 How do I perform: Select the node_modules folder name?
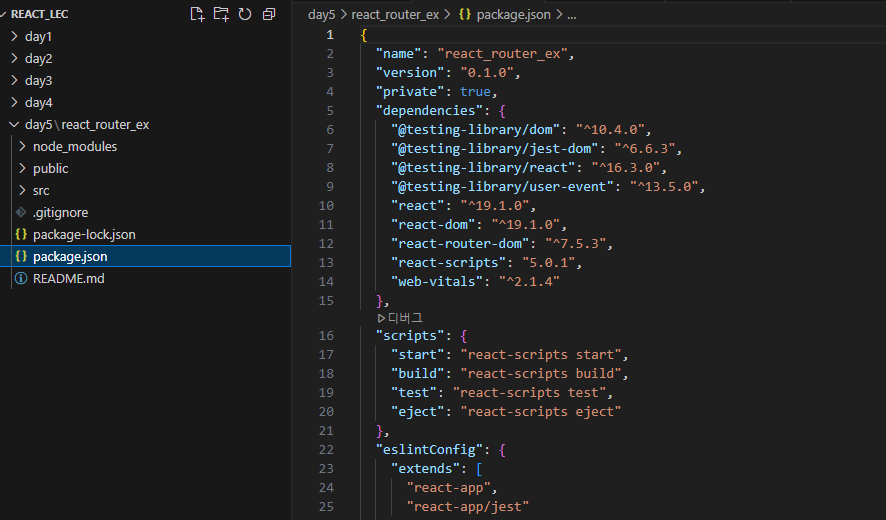(75, 147)
